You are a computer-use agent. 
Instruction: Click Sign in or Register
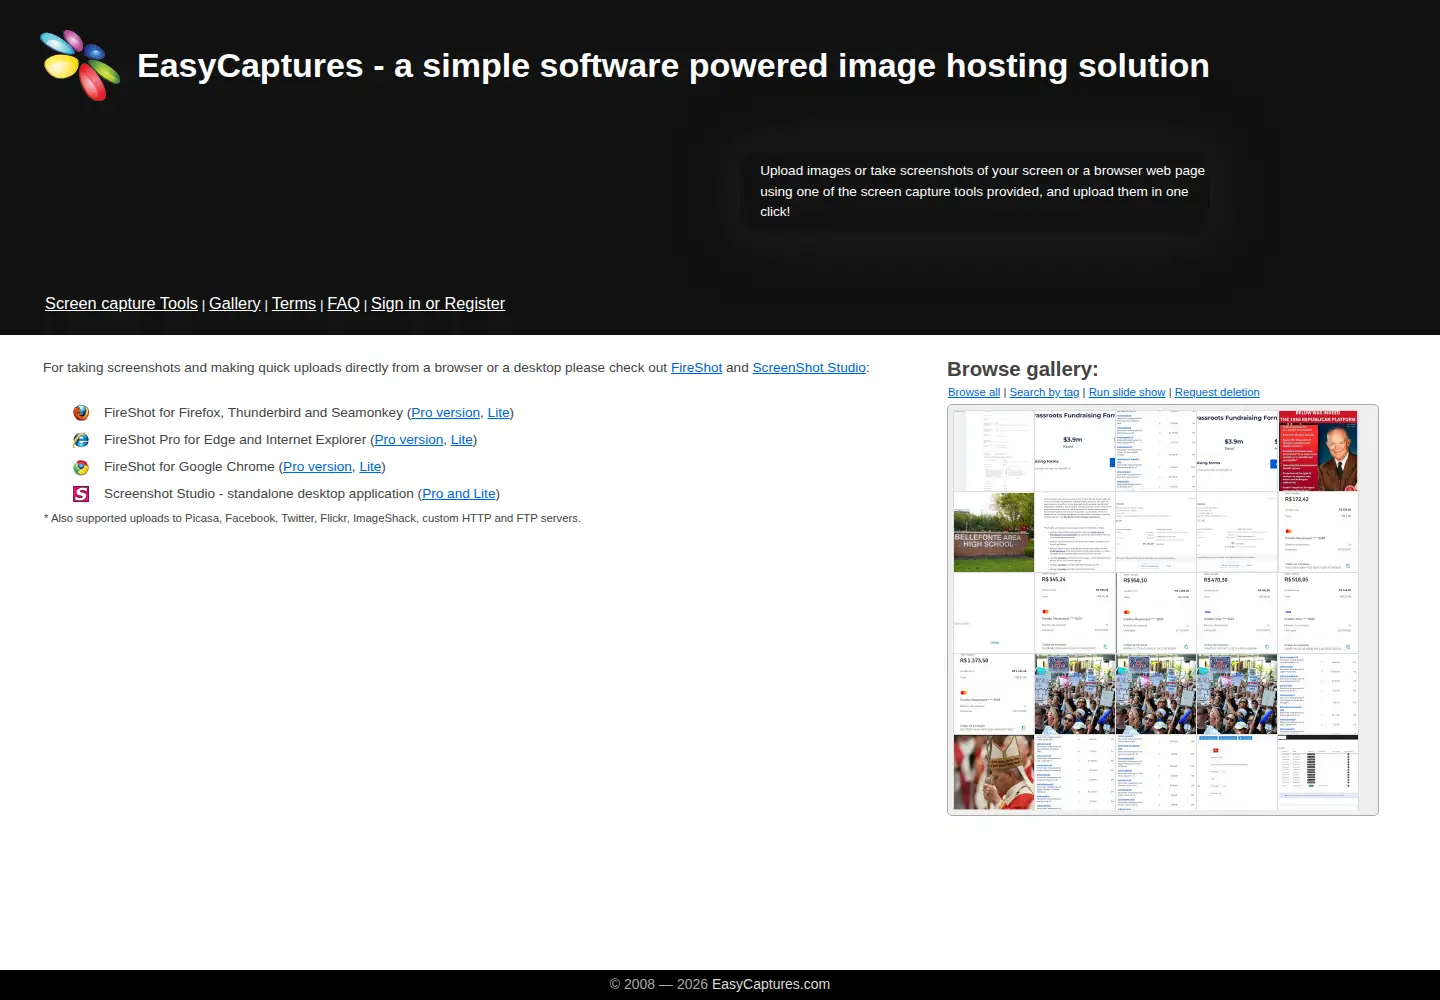click(x=438, y=303)
